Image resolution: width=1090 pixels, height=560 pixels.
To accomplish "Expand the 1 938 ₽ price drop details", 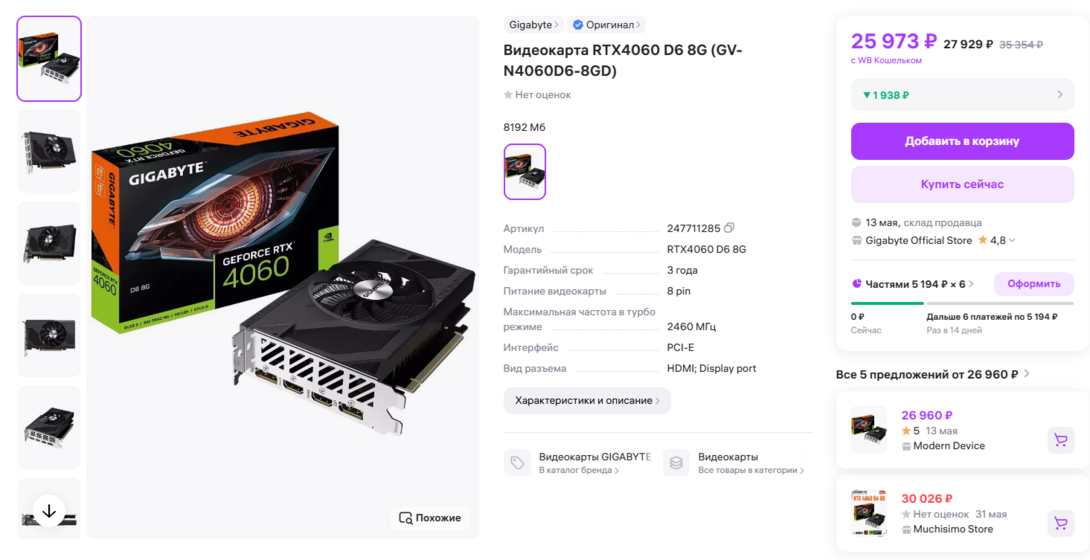I will [962, 94].
